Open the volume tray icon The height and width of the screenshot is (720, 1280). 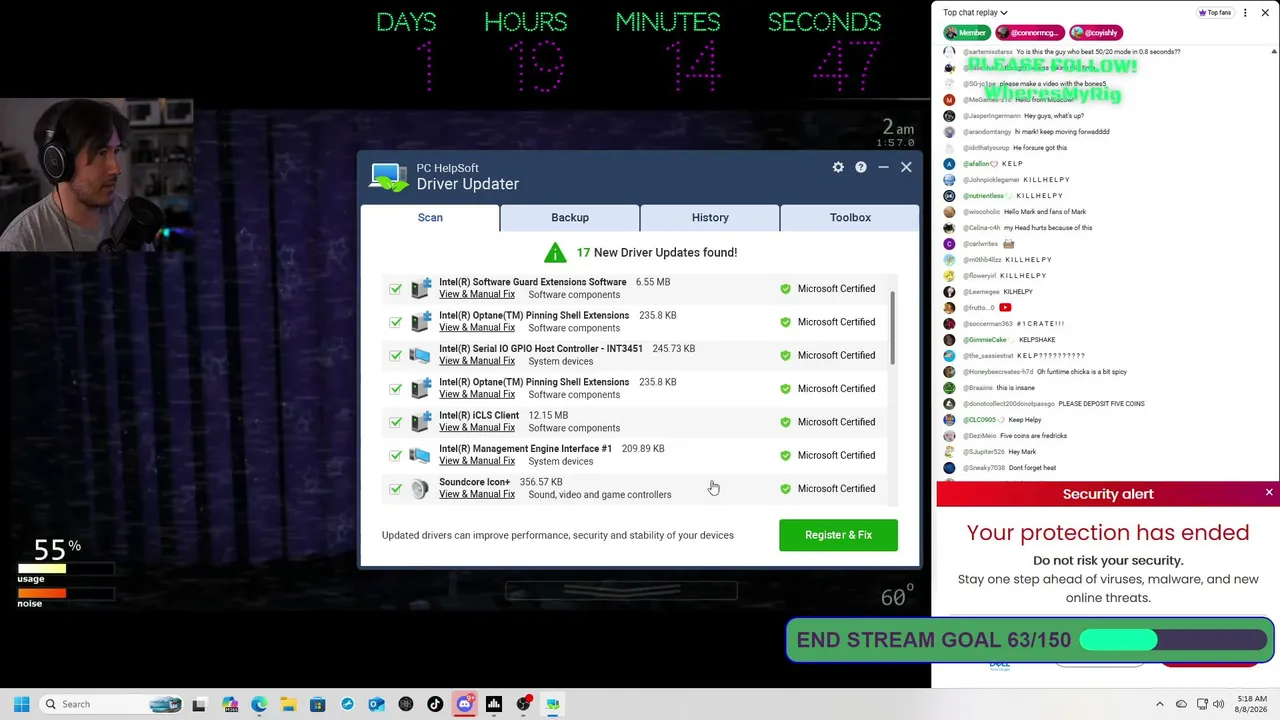point(1219,704)
